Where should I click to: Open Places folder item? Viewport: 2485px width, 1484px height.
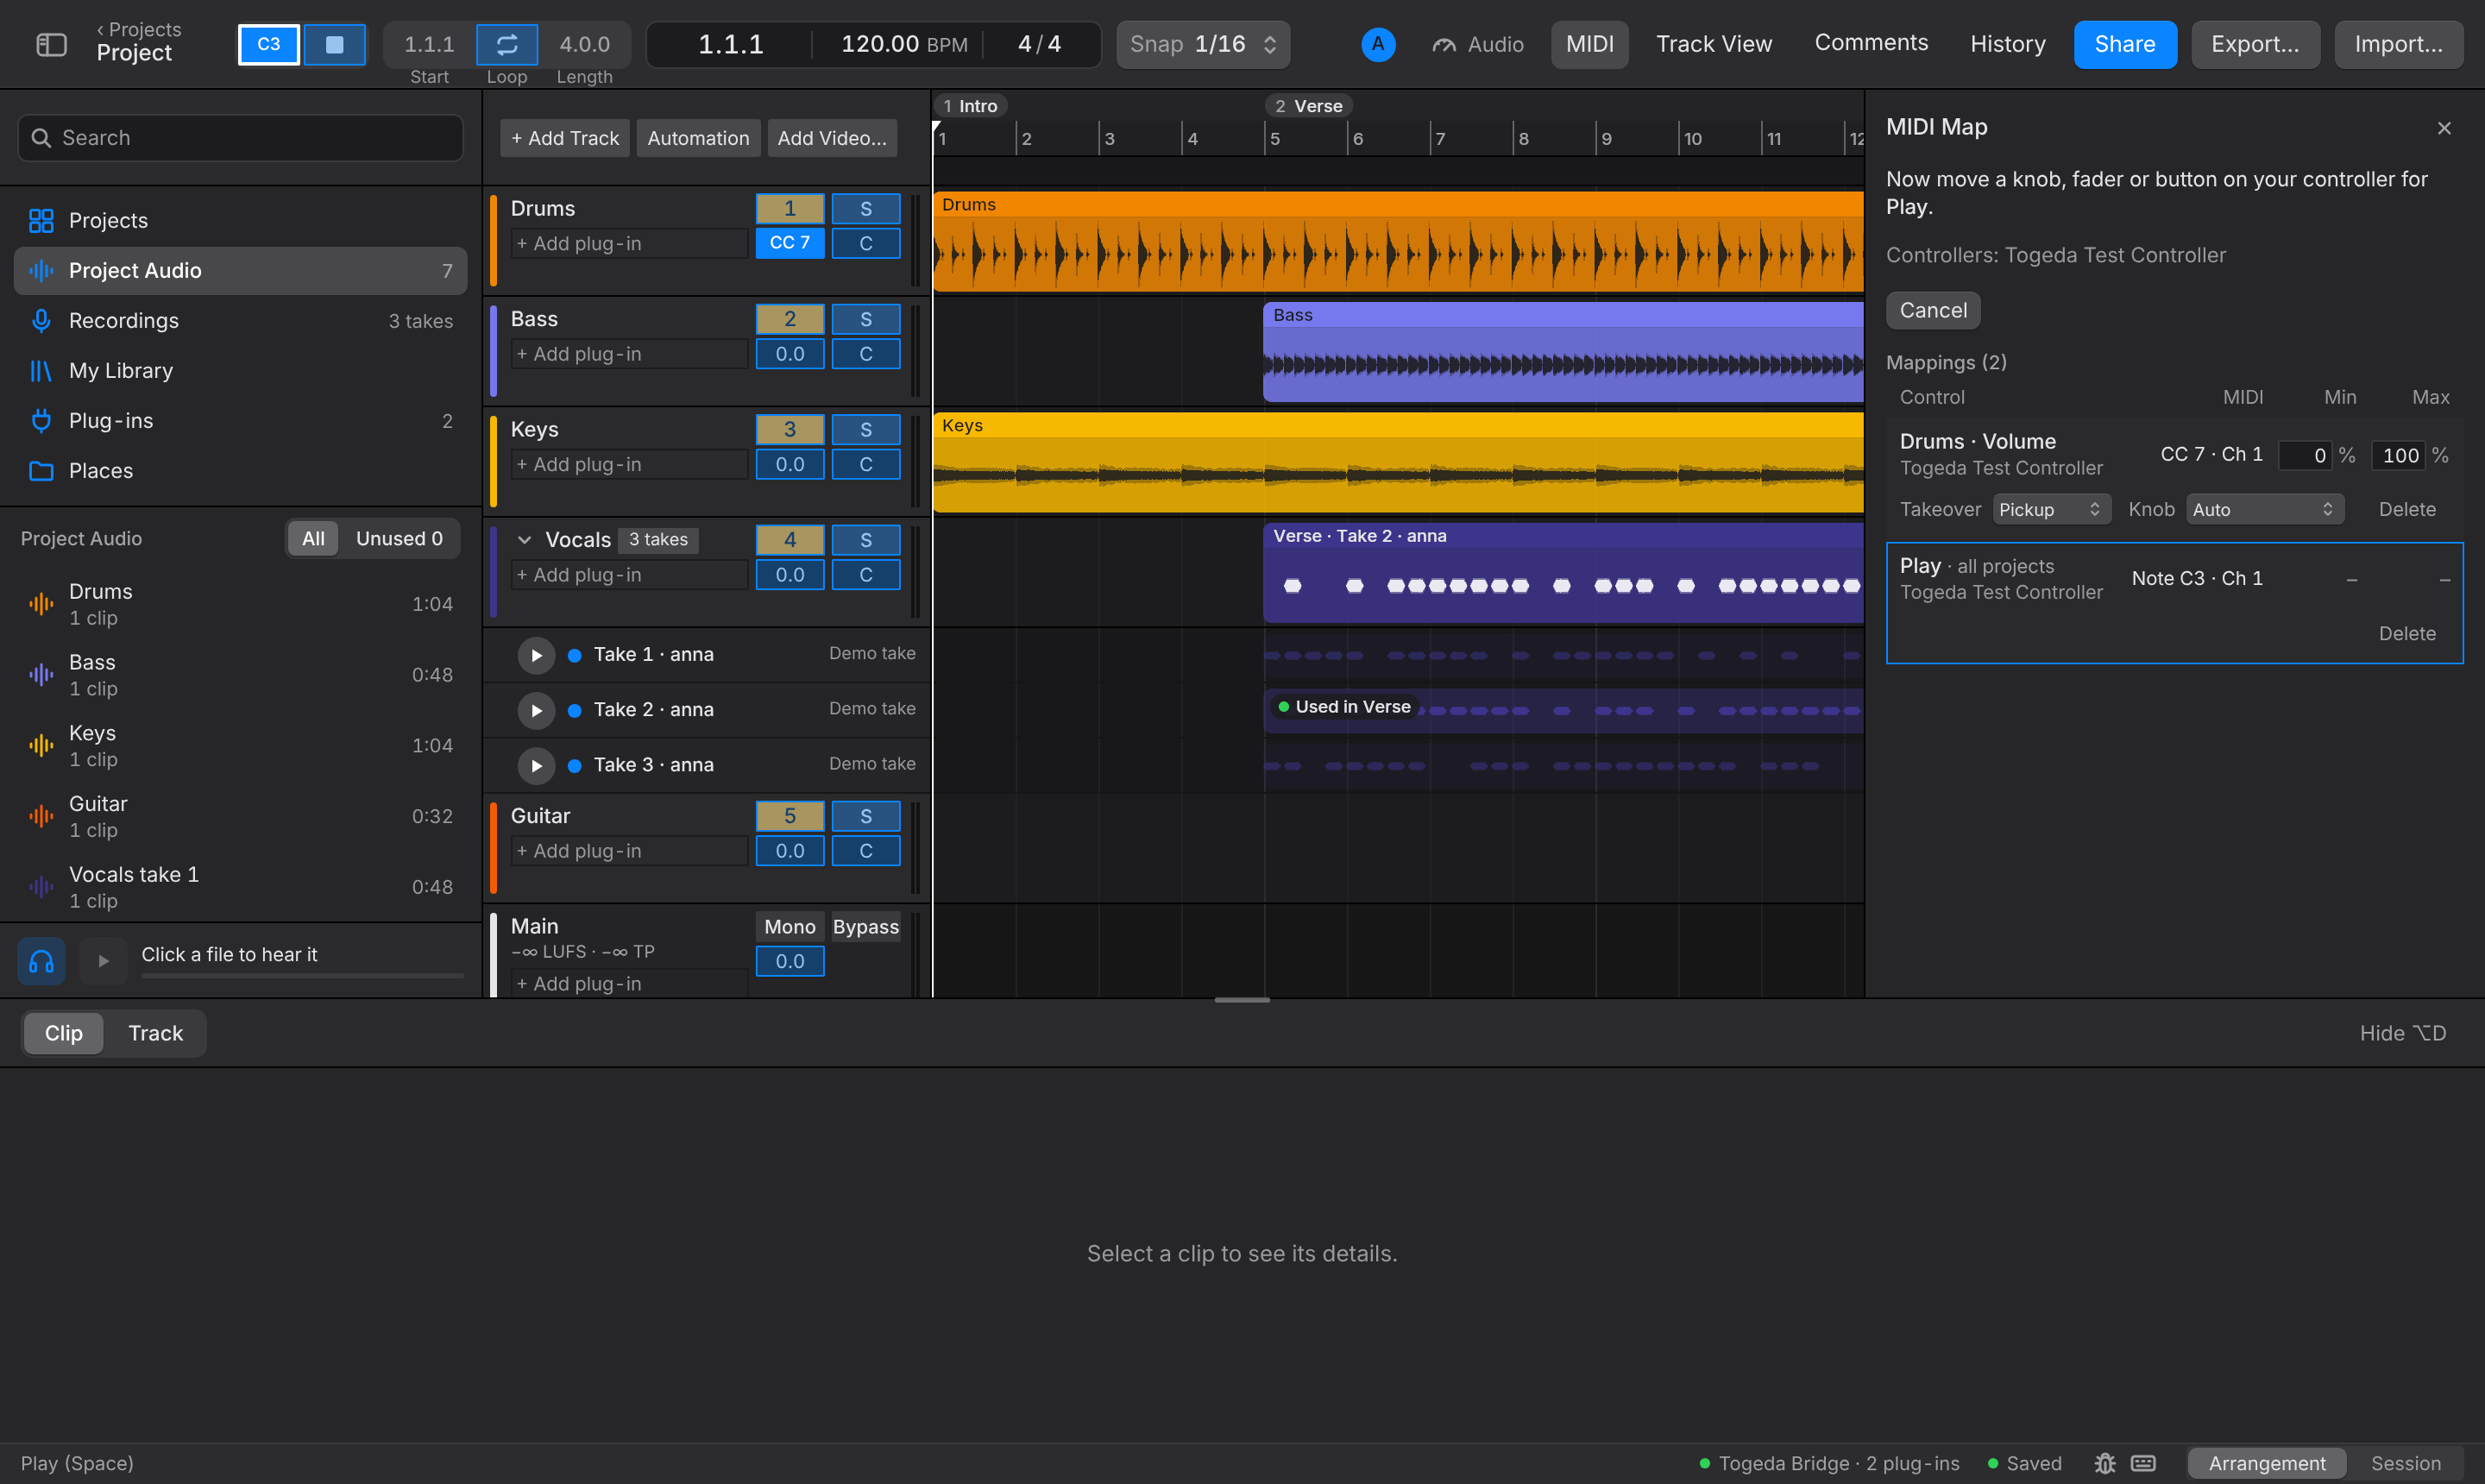coord(240,470)
